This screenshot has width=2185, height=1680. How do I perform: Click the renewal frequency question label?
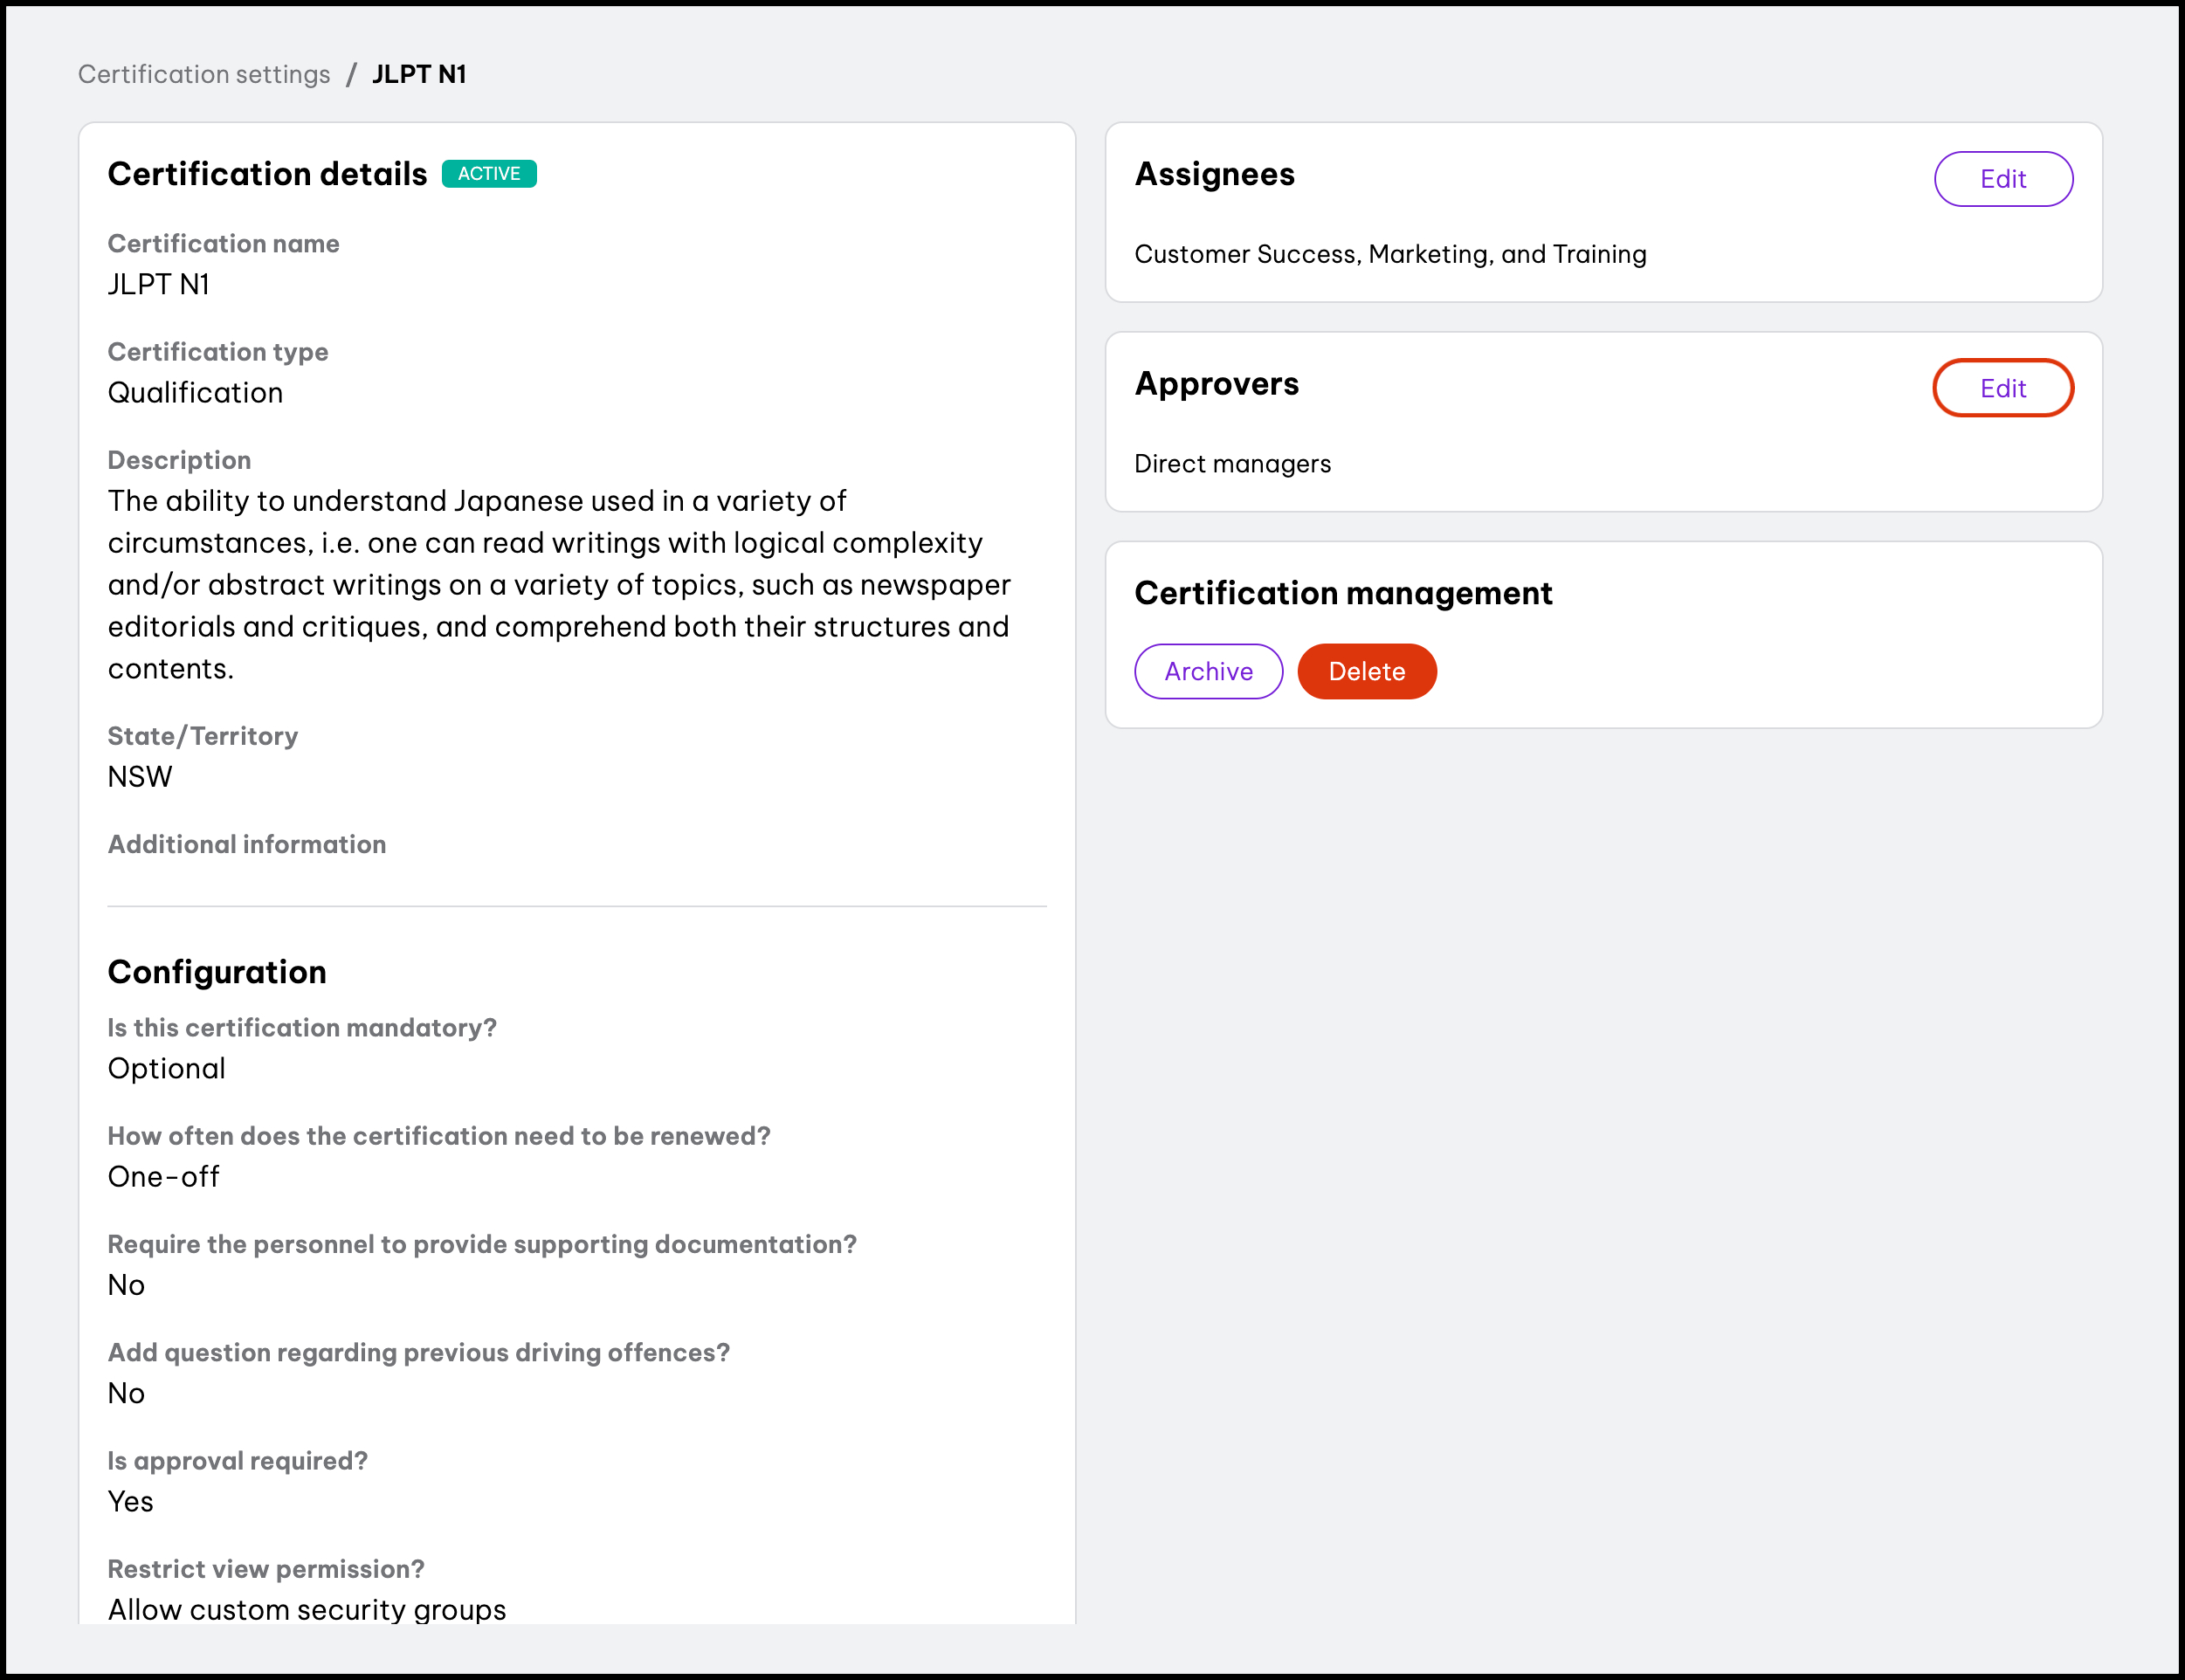point(439,1136)
